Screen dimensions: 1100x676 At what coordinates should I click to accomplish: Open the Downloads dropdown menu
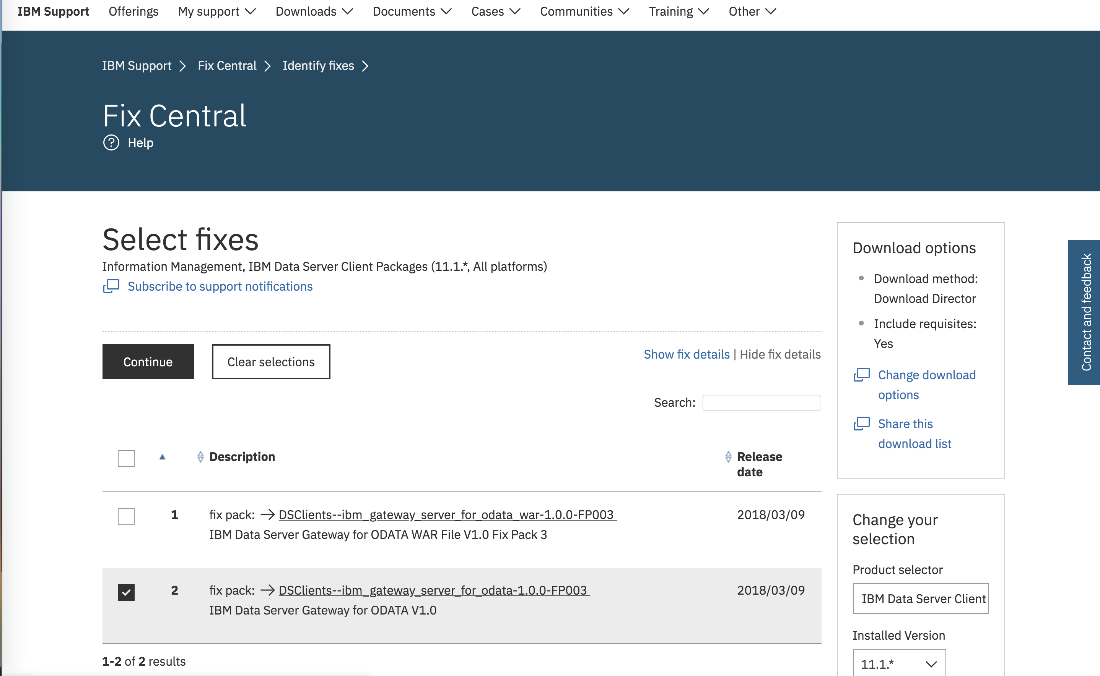click(314, 12)
